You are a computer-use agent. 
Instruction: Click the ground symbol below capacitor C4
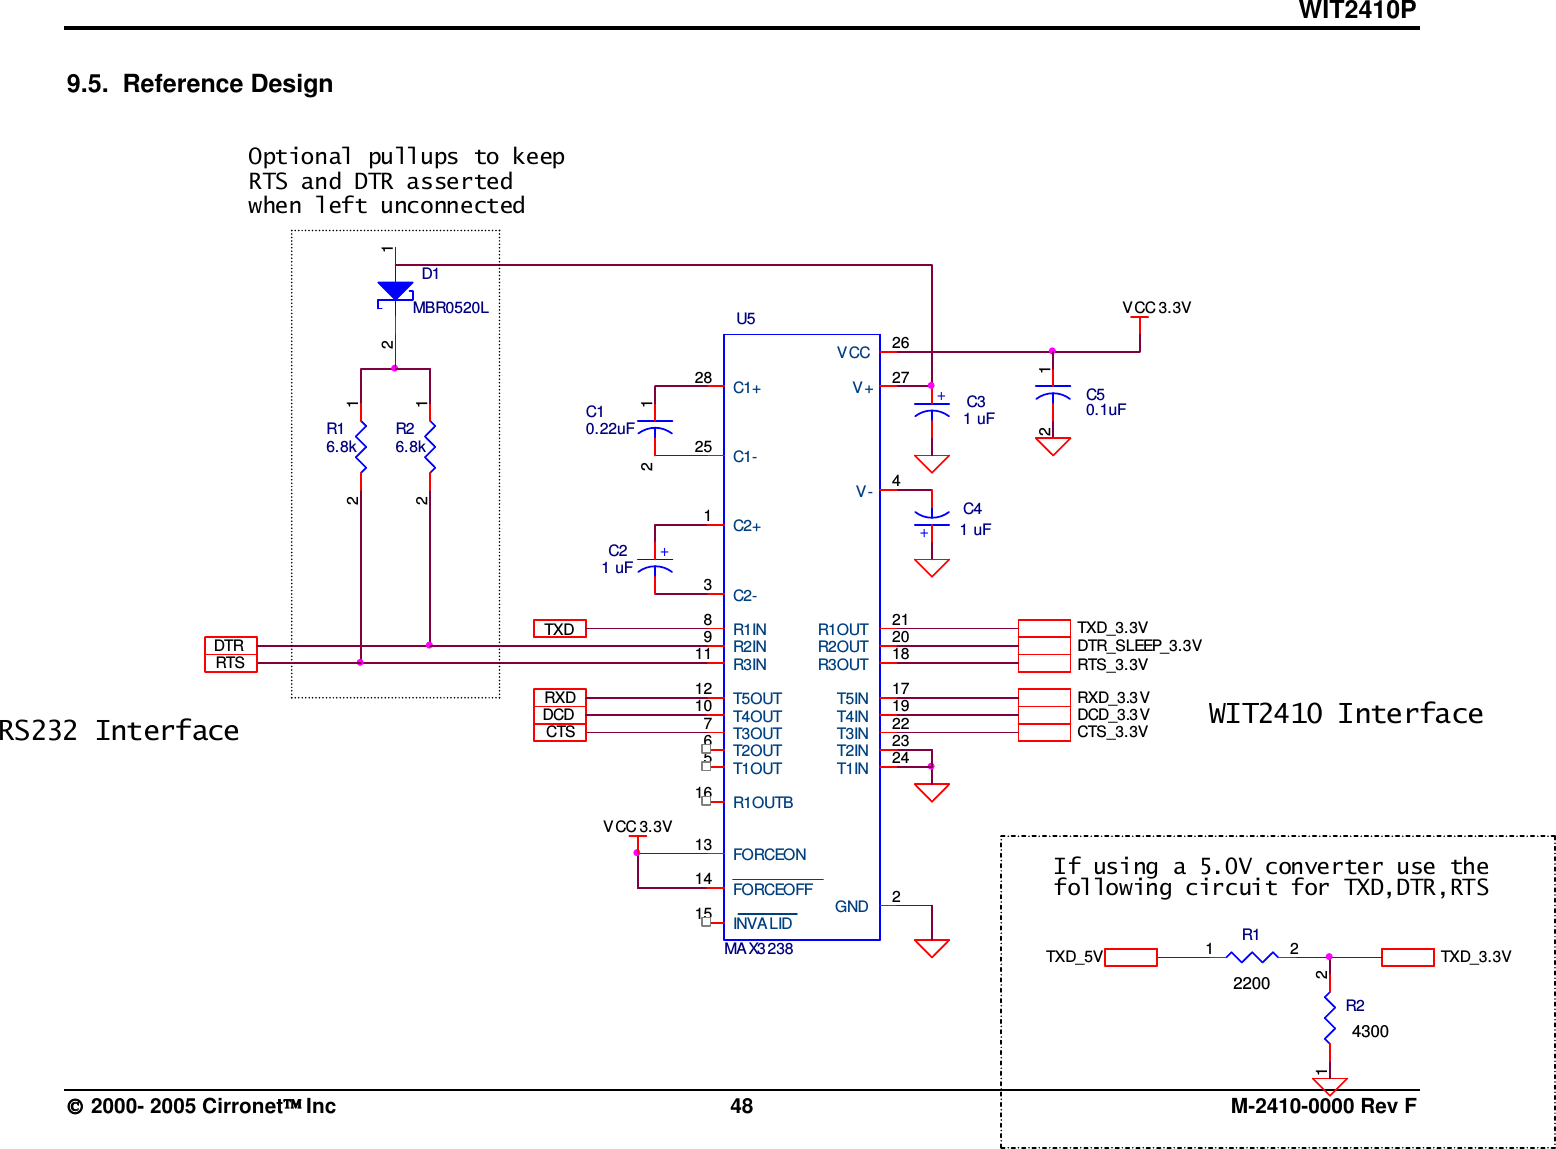click(x=932, y=568)
